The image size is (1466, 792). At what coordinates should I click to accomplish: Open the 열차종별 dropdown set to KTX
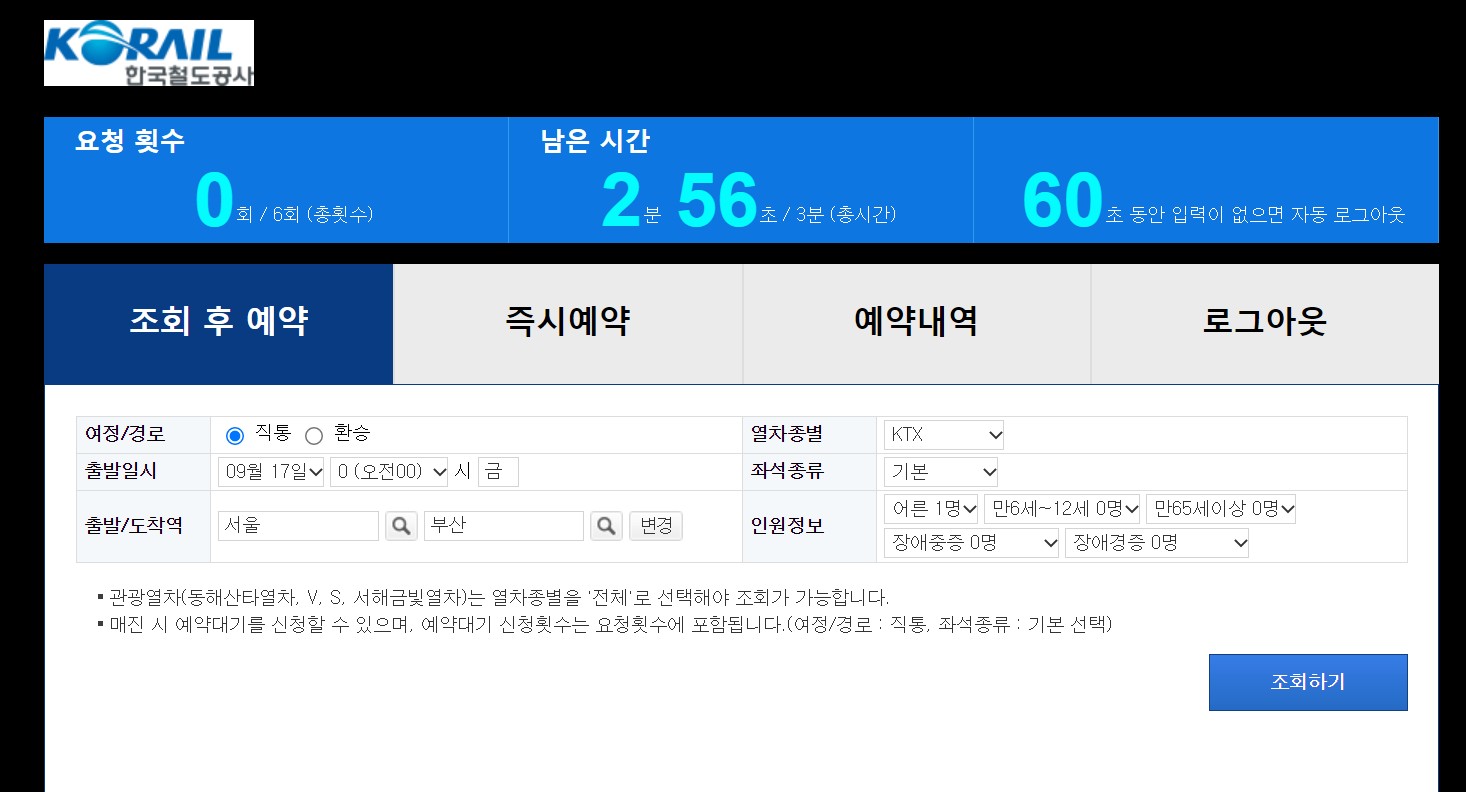(x=941, y=433)
